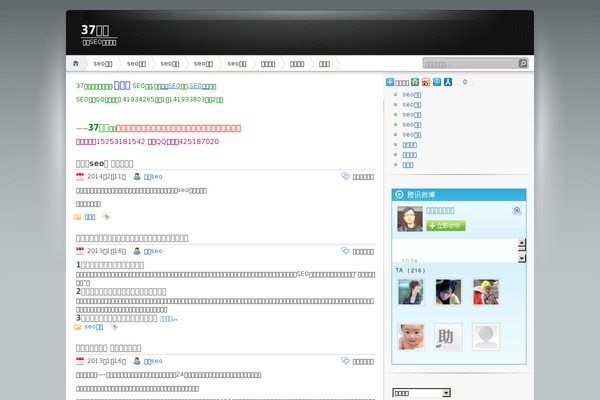This screenshot has height=400, width=600.
Task: Open avatar of woman with hand on face
Action: tap(411, 292)
